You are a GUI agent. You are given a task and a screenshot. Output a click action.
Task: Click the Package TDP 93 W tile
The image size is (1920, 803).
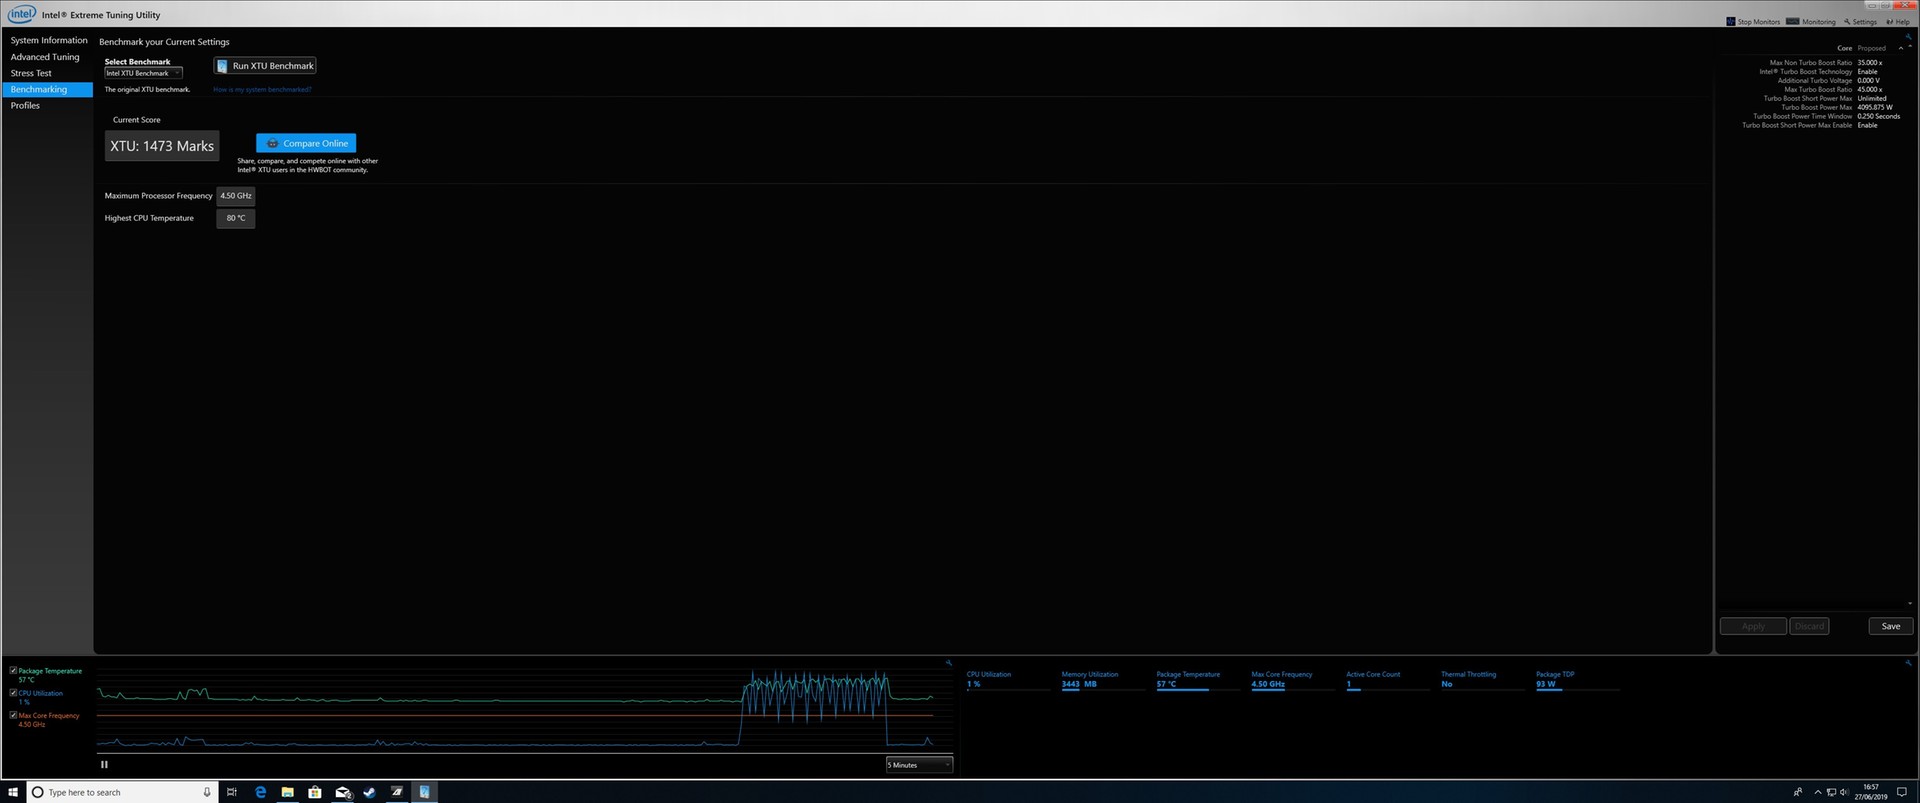coord(1579,680)
